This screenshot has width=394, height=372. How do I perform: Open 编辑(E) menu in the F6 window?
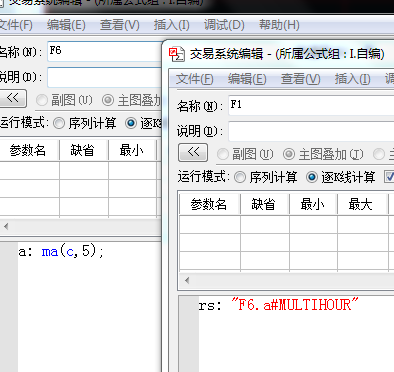point(66,25)
